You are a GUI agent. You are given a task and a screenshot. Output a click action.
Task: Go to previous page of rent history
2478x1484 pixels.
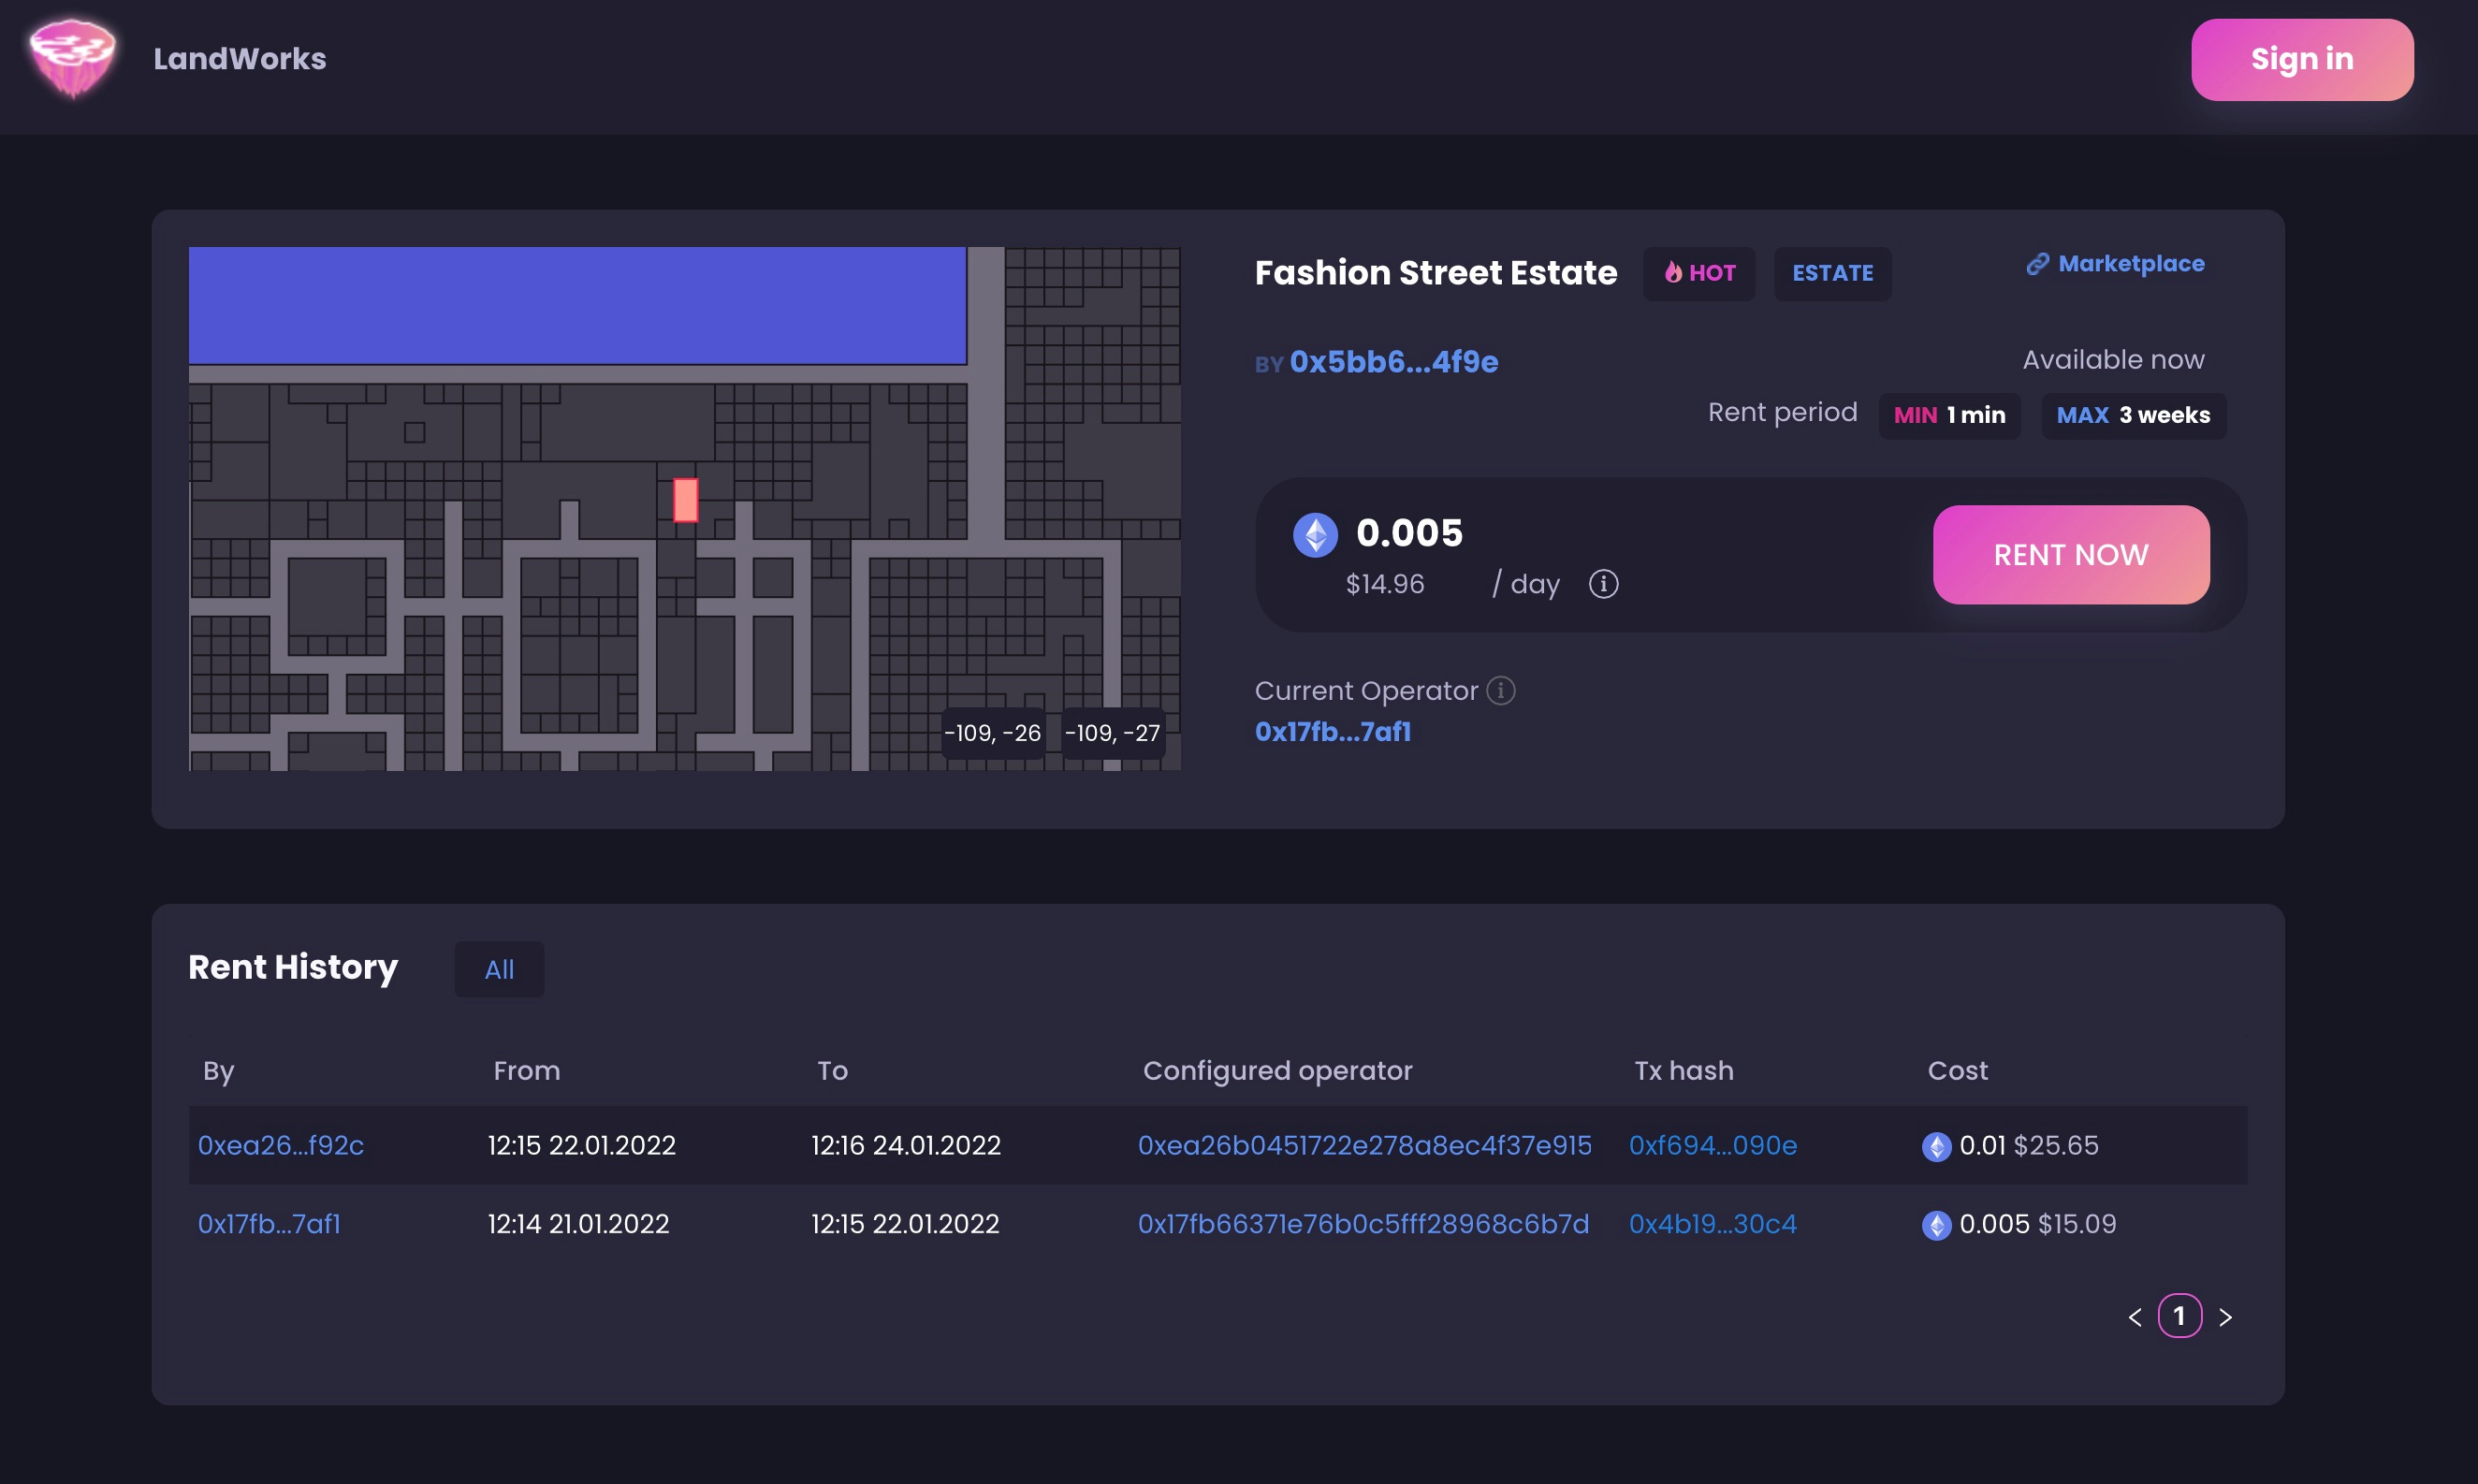pos(2135,1317)
